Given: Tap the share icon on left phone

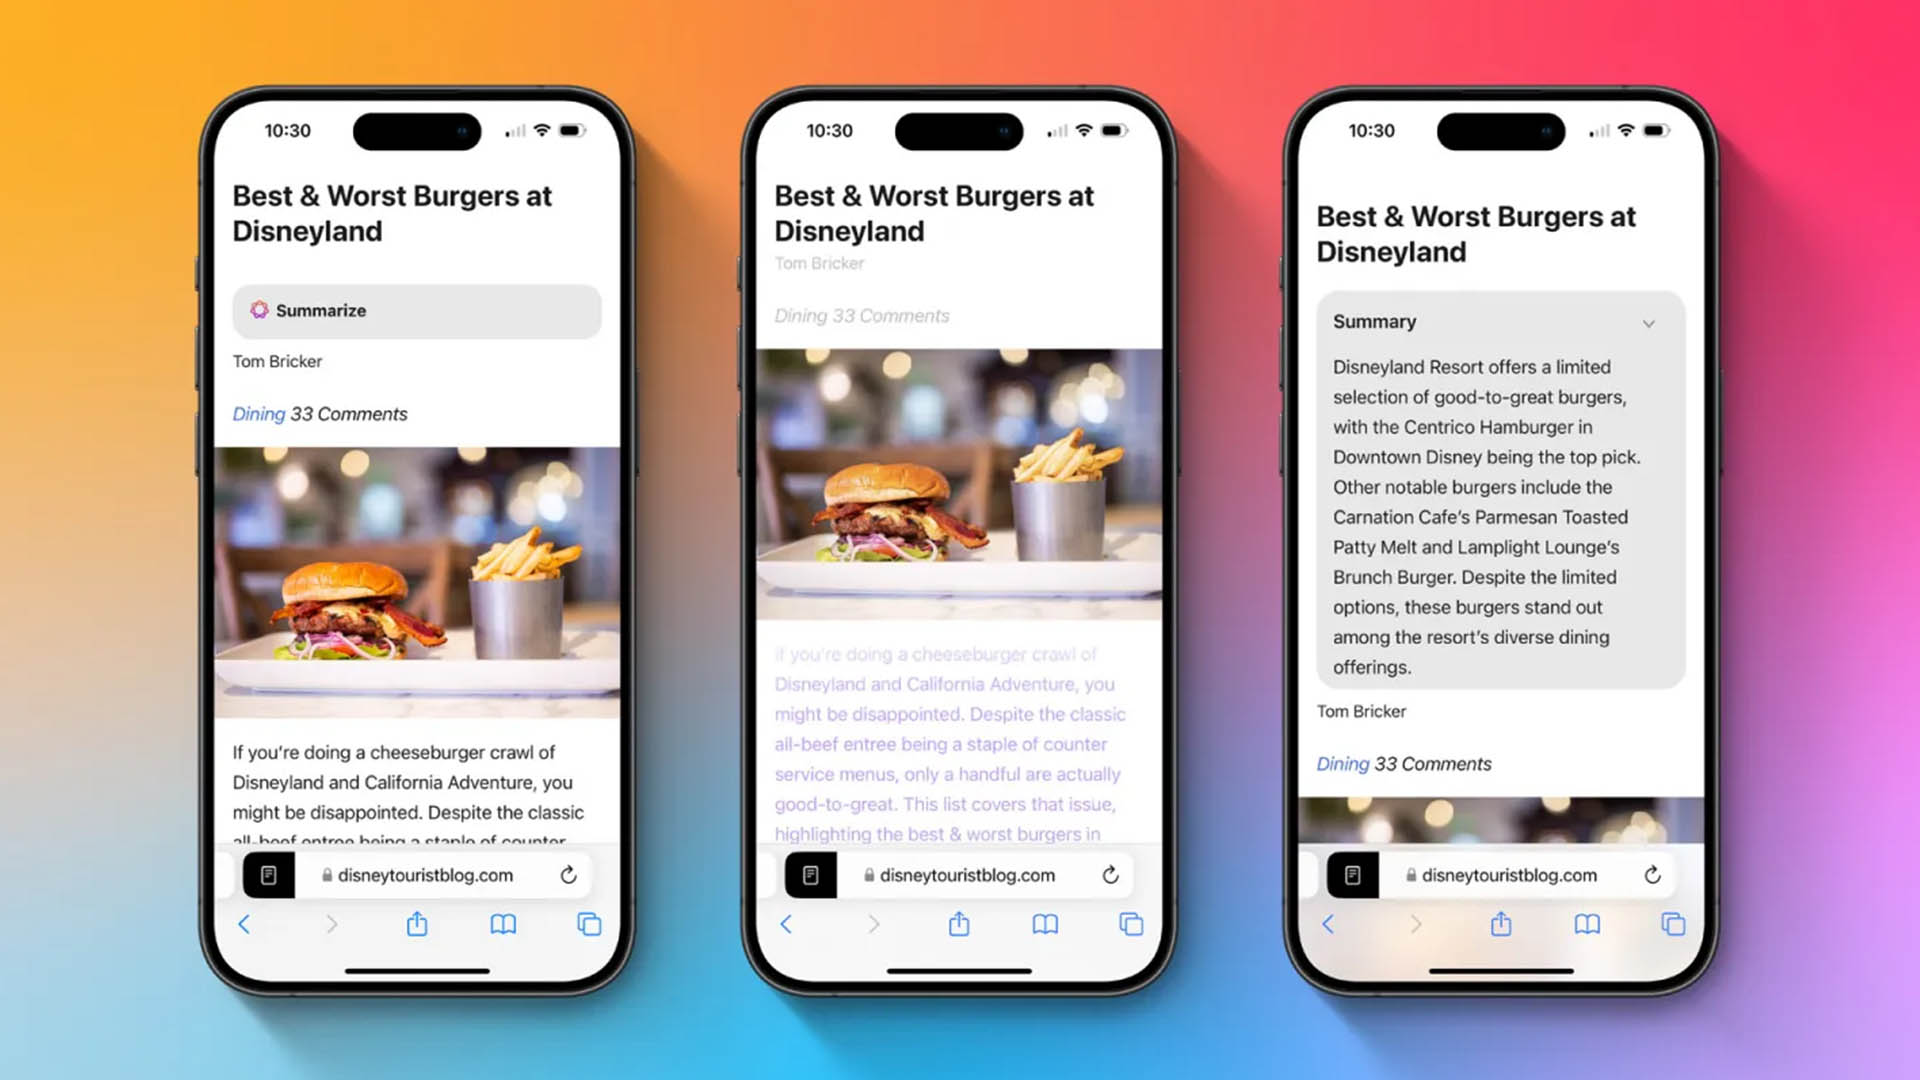Looking at the screenshot, I should (x=417, y=923).
